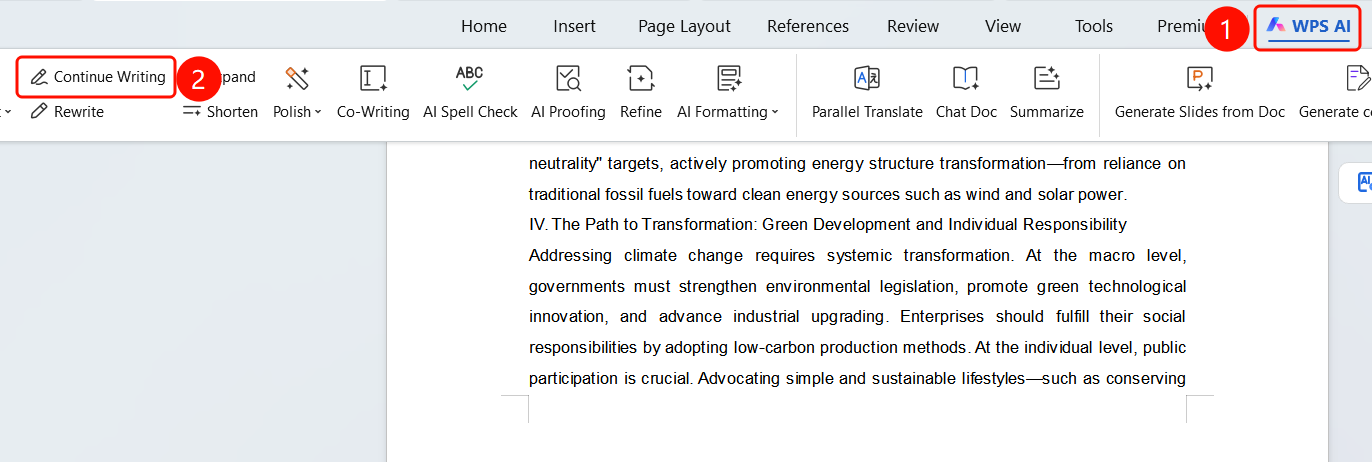Launch AI Proofing

tap(568, 92)
